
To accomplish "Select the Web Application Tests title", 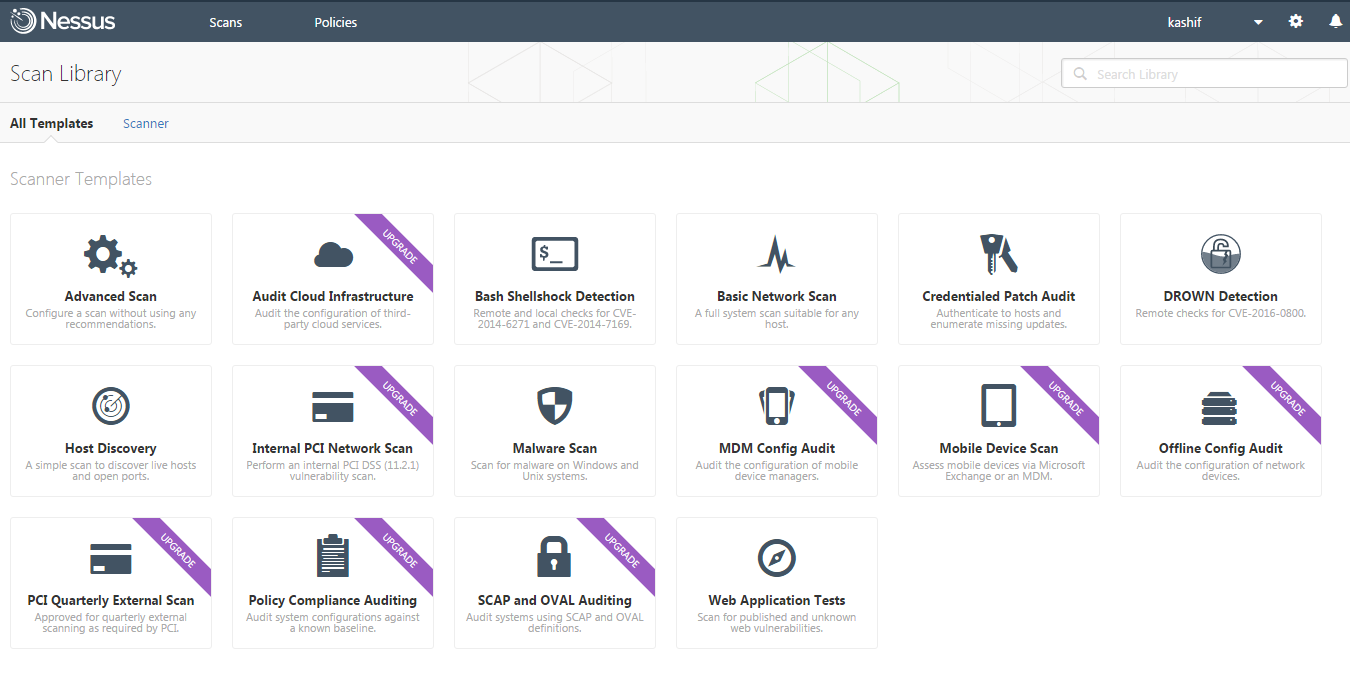I will pyautogui.click(x=777, y=600).
